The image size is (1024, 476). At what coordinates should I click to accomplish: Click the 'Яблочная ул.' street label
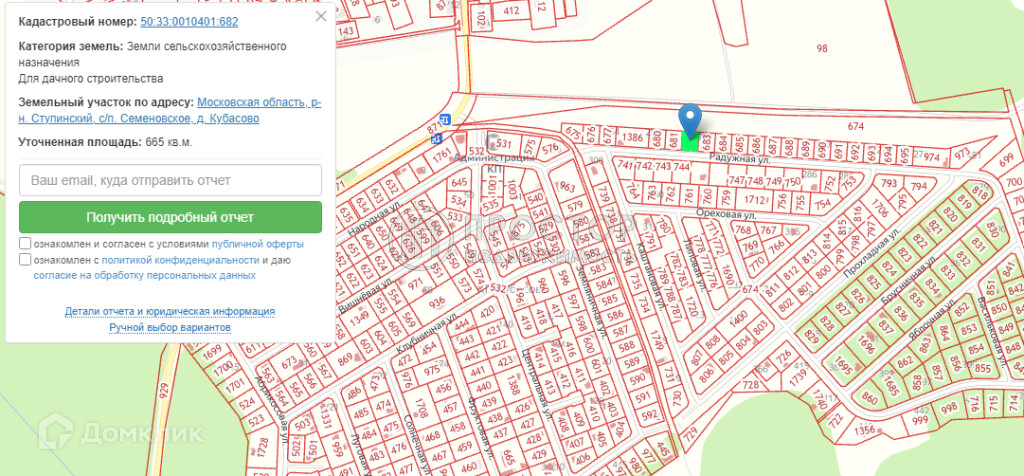pyautogui.click(x=931, y=318)
